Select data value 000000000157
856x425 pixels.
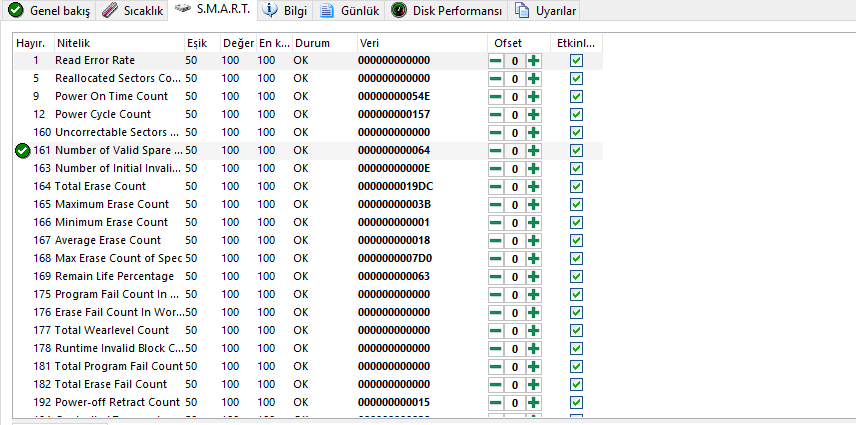point(394,115)
